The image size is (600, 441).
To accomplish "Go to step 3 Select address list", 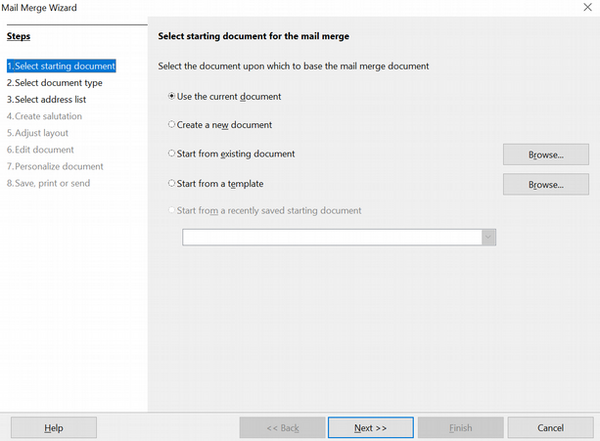I will [x=46, y=100].
